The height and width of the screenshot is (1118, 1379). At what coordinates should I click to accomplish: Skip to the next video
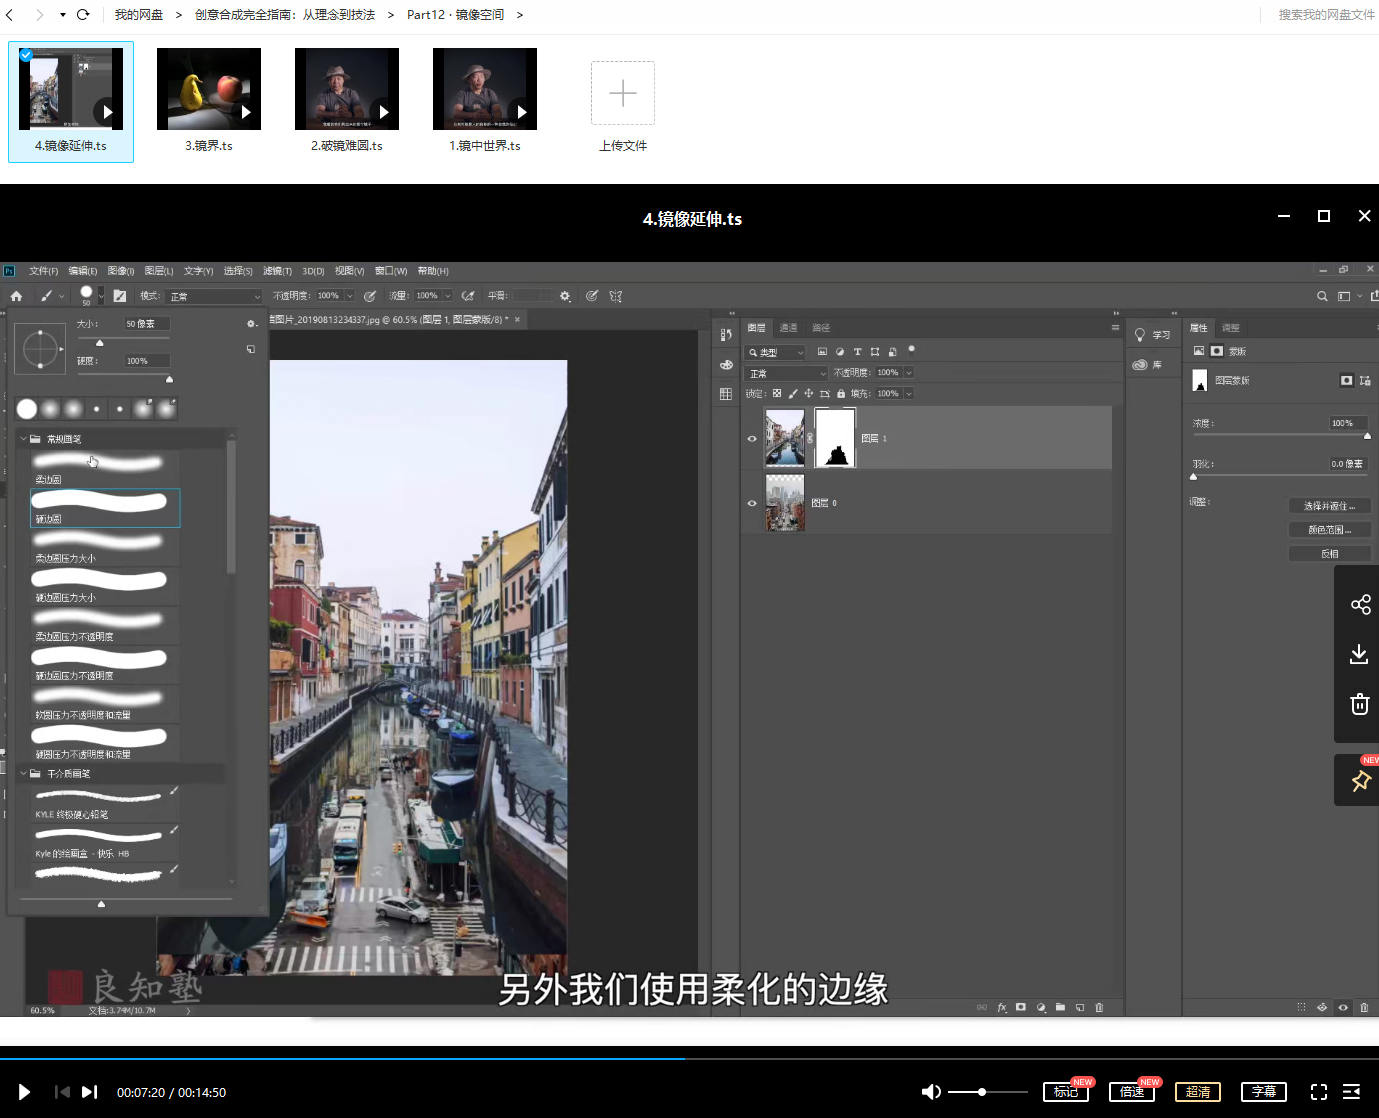point(90,1092)
